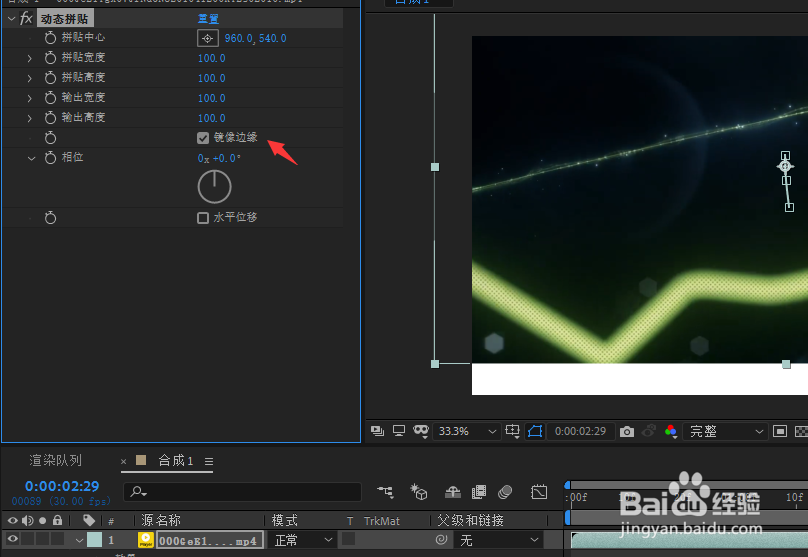The image size is (808, 557).
Task: Toggle stopwatch for 拼贴高度
Action: click(50, 78)
